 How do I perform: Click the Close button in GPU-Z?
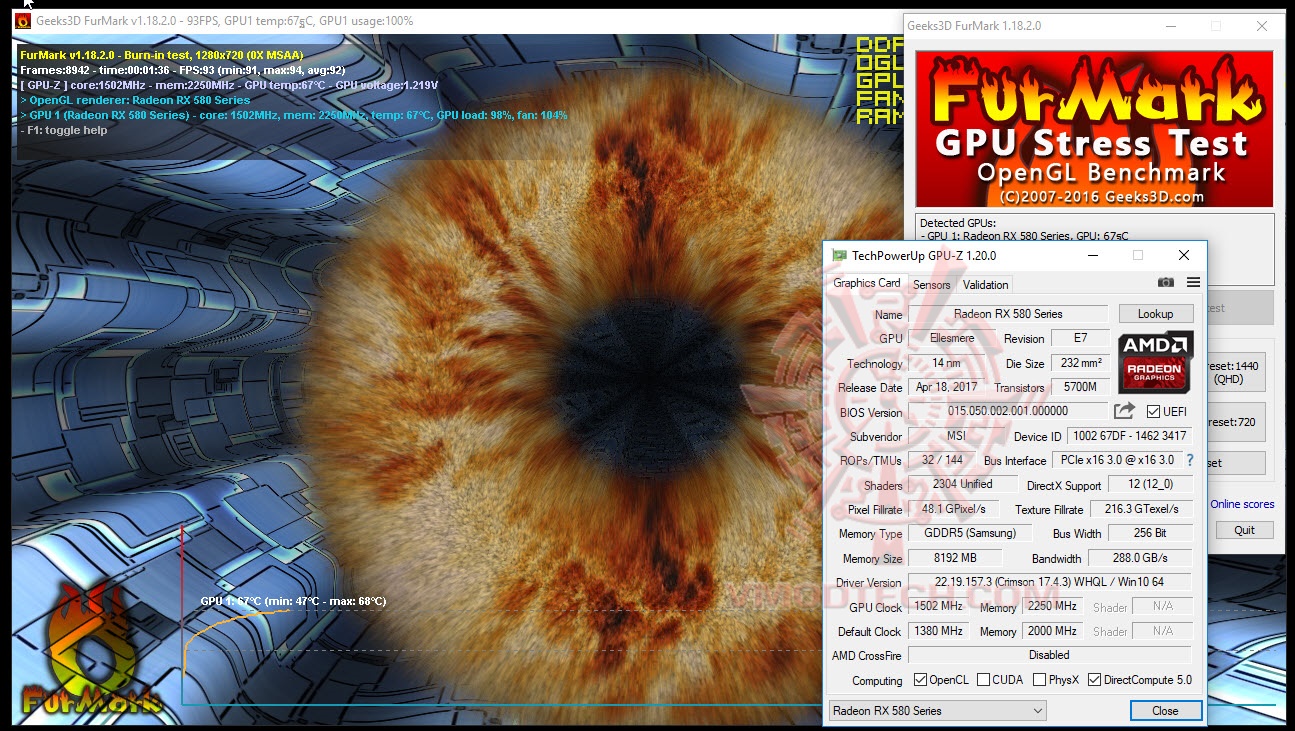click(1165, 711)
